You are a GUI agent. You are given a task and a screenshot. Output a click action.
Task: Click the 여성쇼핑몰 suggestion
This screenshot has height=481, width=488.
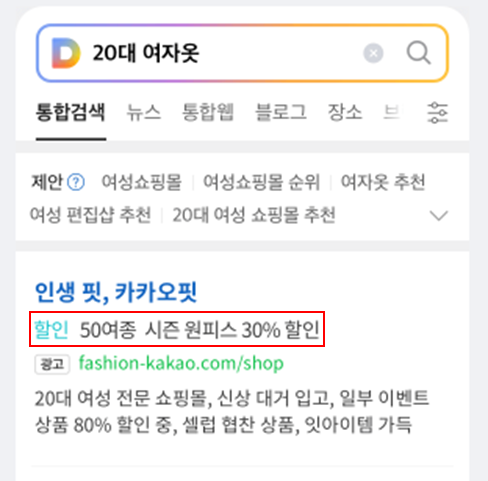point(142,182)
